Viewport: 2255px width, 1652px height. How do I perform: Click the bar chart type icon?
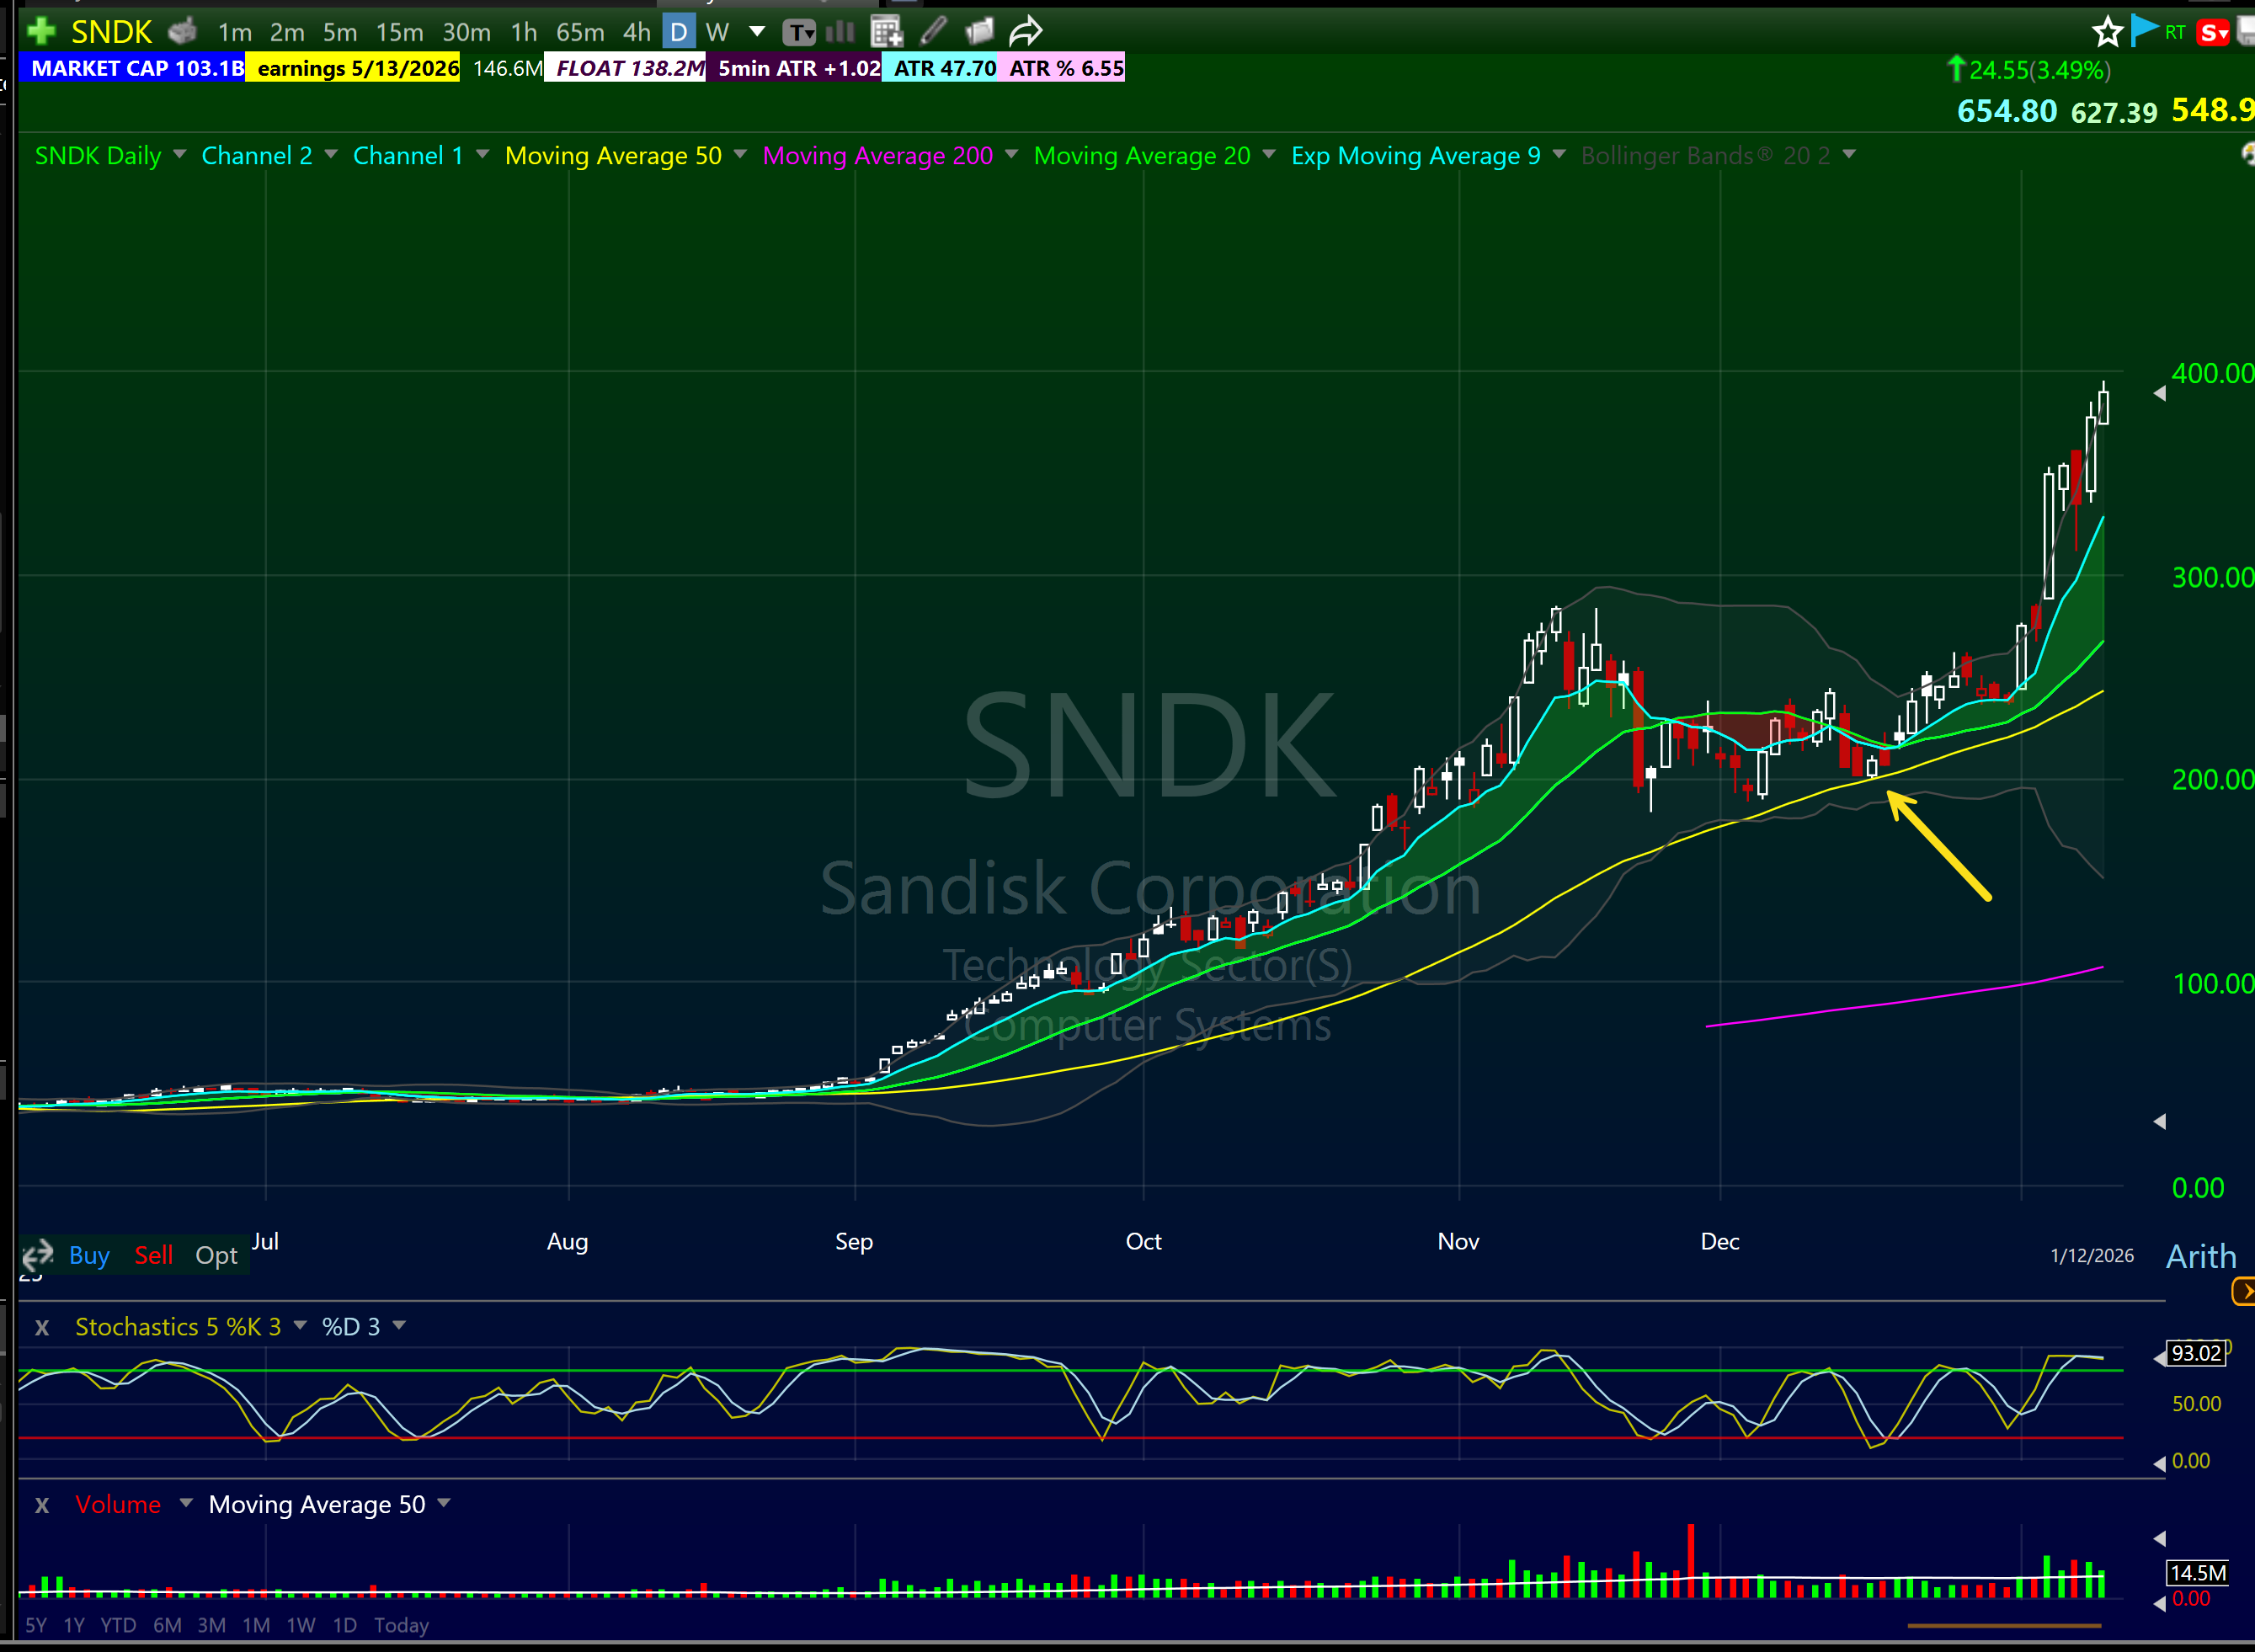[840, 32]
